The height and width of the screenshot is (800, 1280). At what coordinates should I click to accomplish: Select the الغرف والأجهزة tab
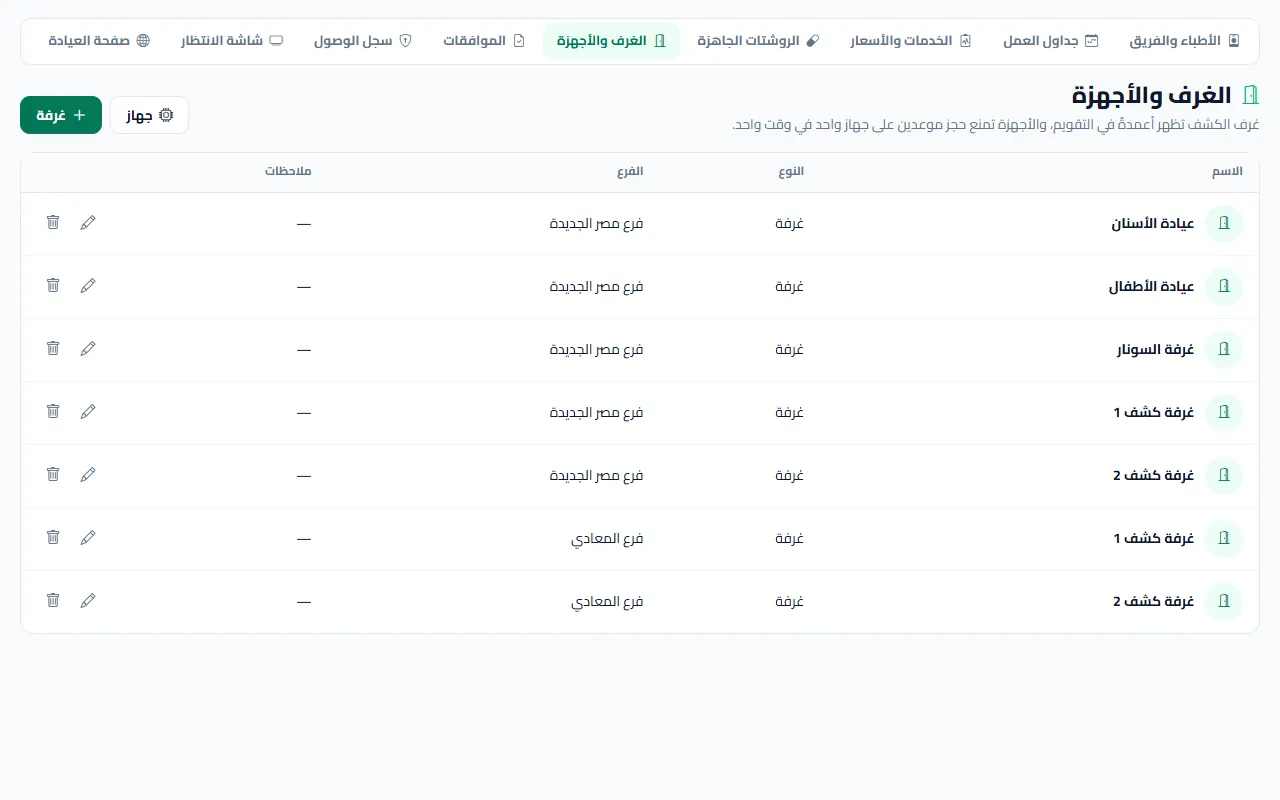pyautogui.click(x=611, y=41)
